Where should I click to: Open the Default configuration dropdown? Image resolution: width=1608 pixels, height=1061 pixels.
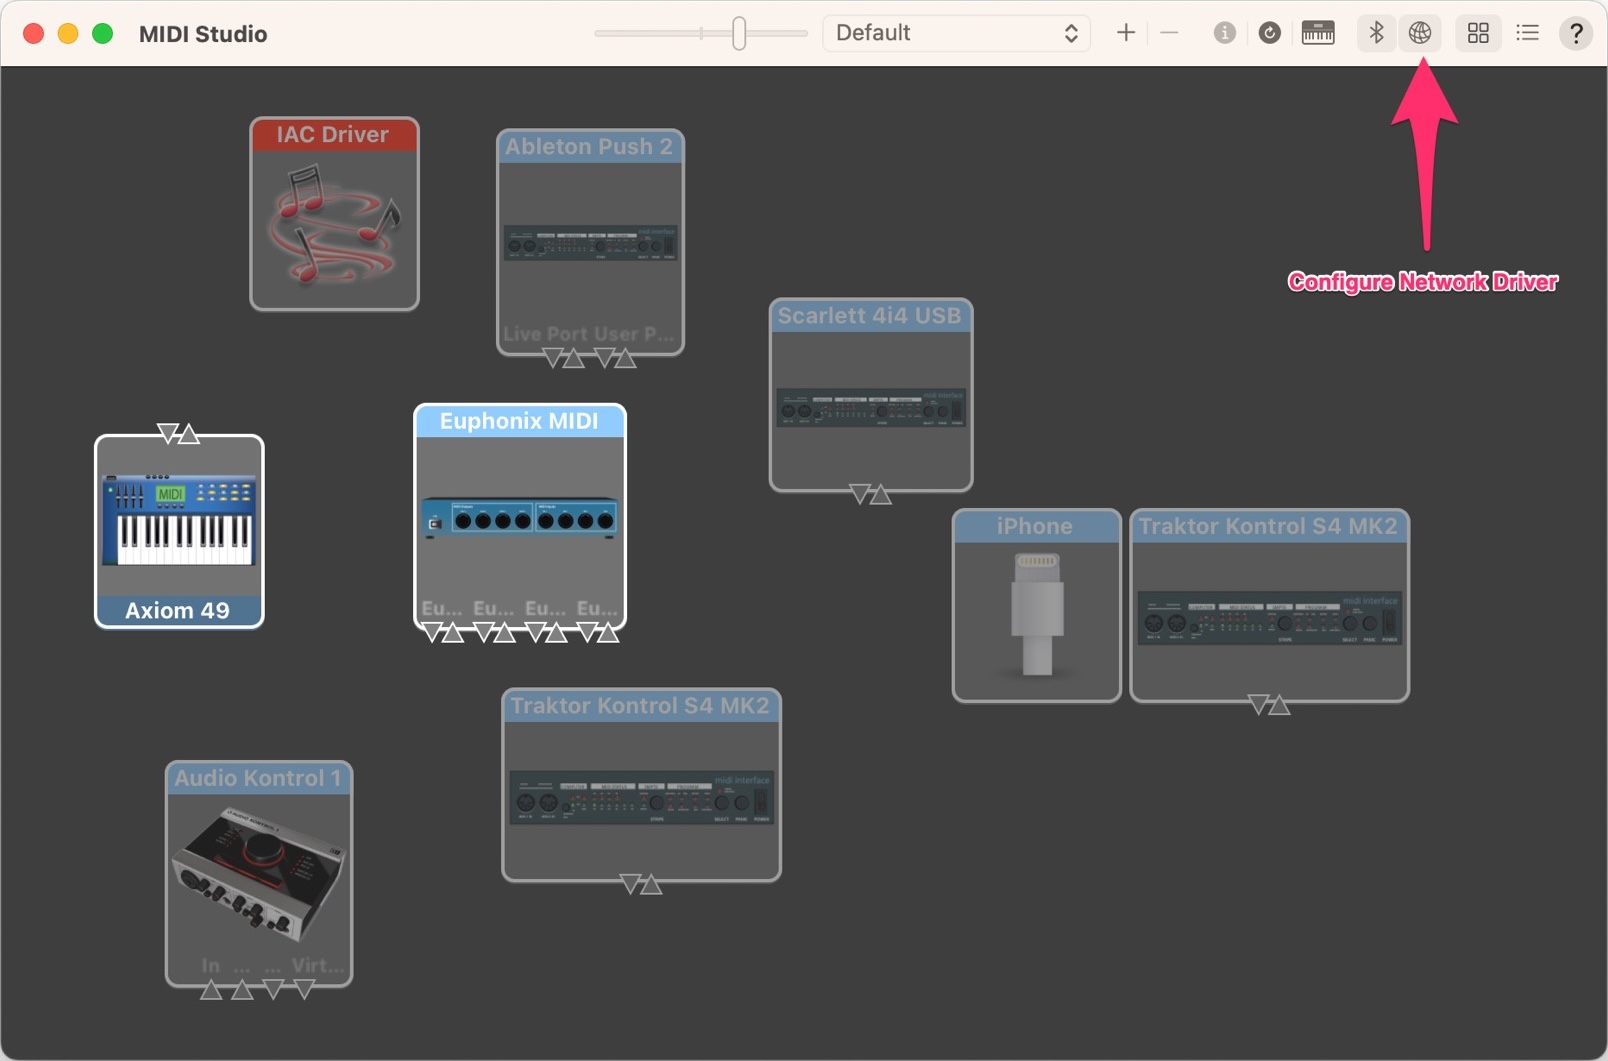956,33
